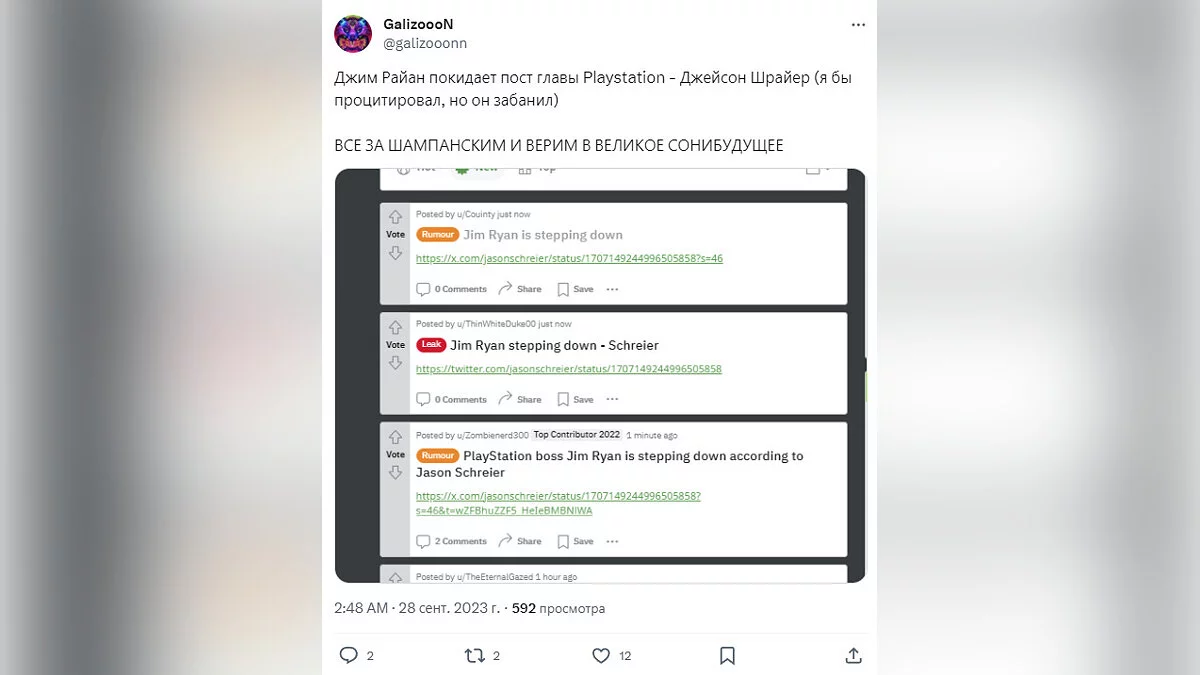Share the tweet via the upload icon
Viewport: 1200px width, 675px height.
click(854, 656)
